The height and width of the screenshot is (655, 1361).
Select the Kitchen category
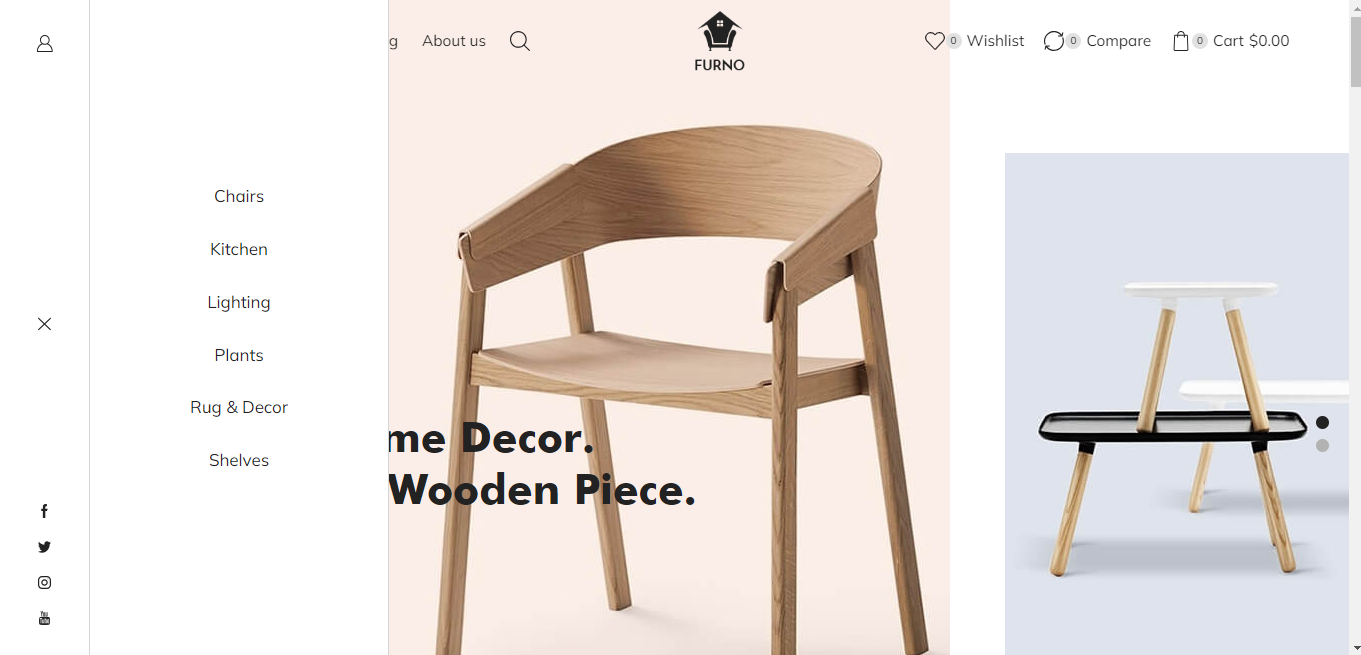[x=239, y=249]
